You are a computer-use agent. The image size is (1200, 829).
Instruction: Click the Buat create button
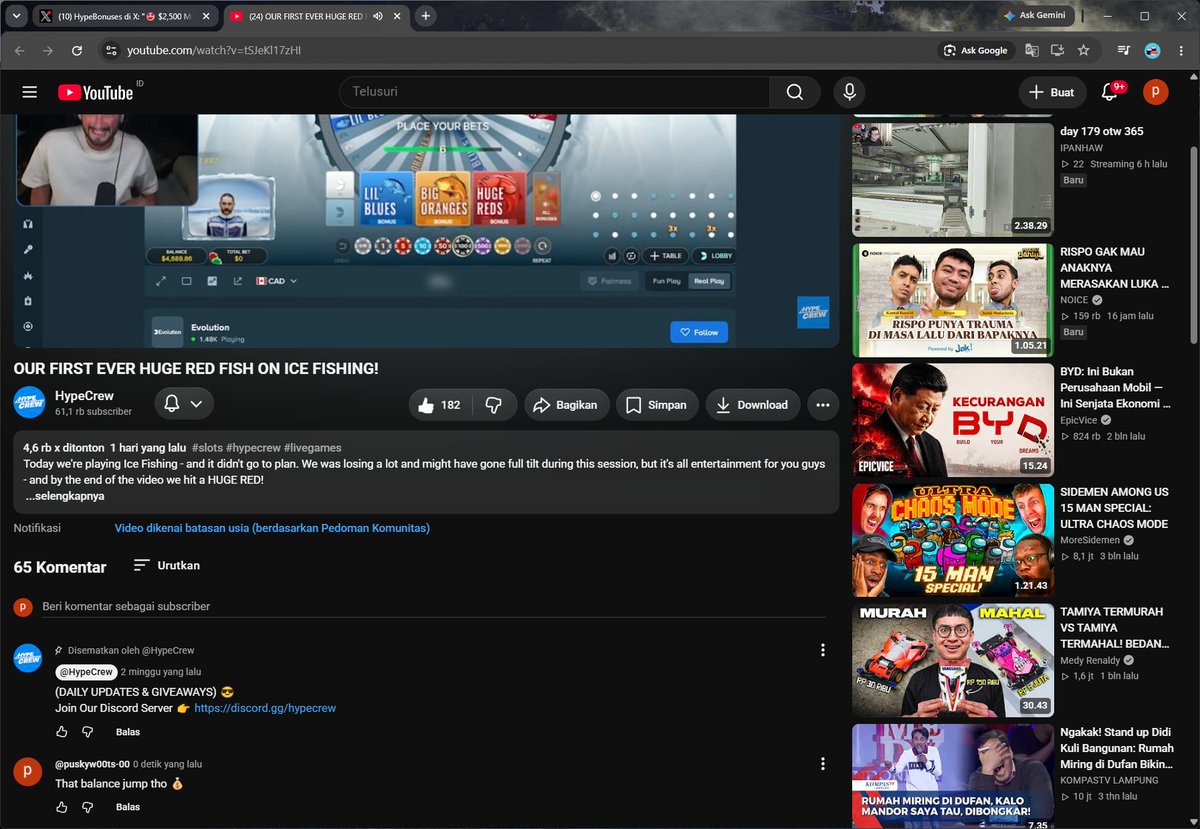tap(1052, 92)
